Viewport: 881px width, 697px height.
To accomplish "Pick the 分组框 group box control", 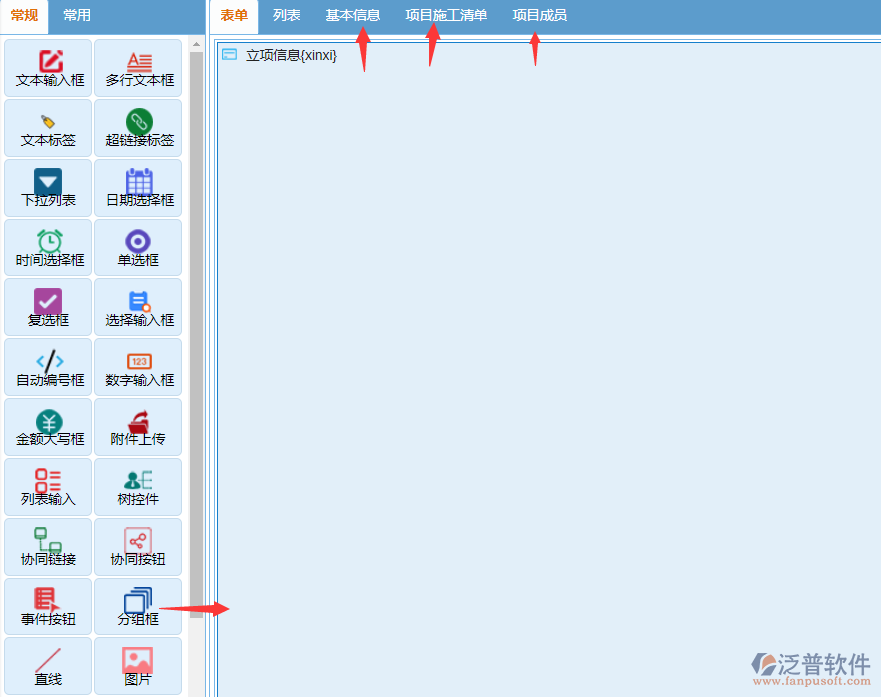I will point(138,607).
